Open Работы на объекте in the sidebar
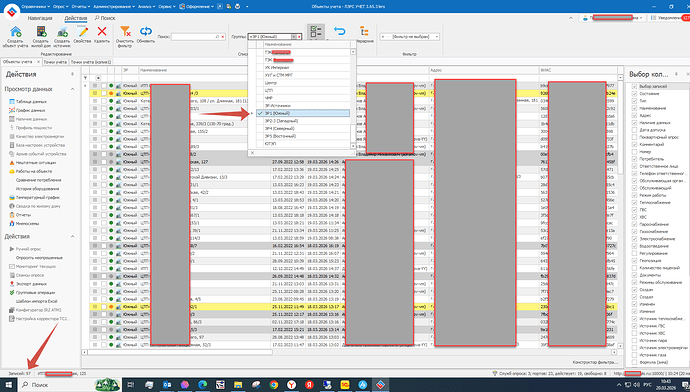 [x=34, y=171]
